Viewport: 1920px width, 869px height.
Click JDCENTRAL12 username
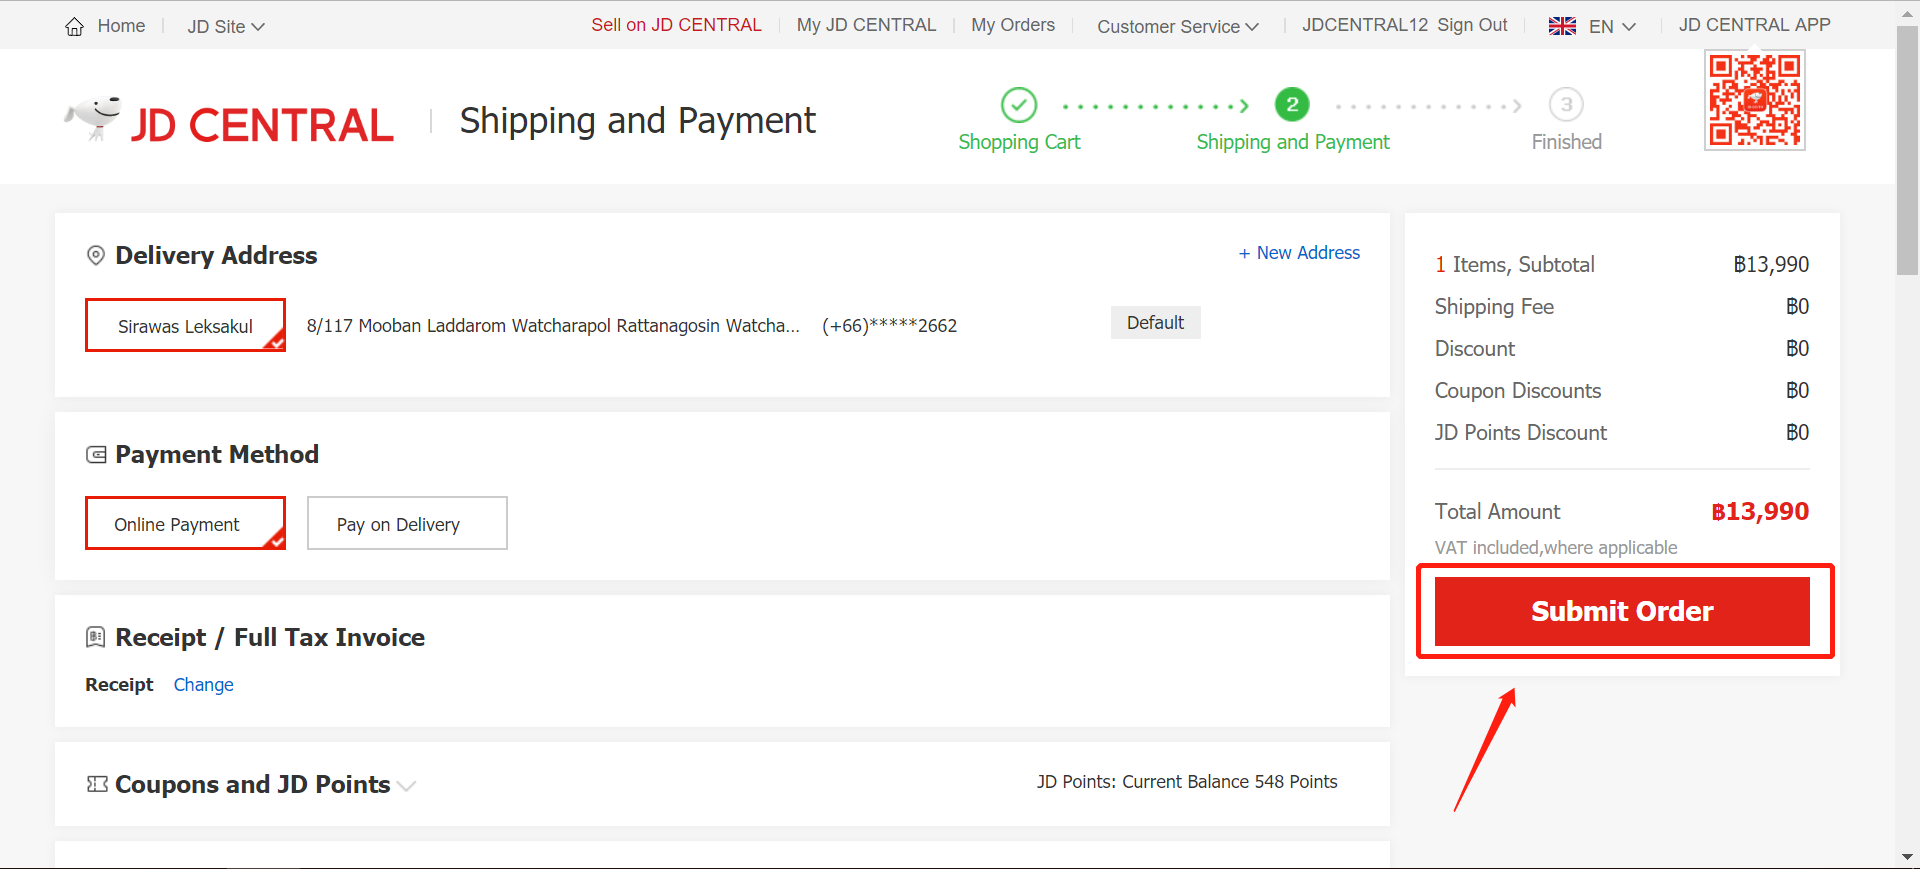pos(1365,25)
